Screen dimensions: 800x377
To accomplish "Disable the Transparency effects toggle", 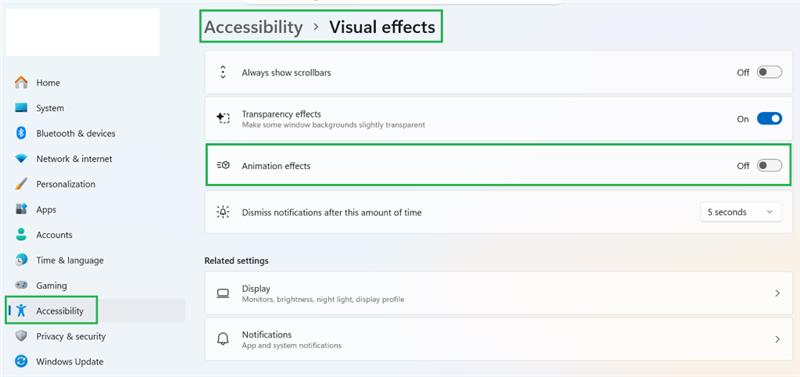I will click(x=769, y=119).
